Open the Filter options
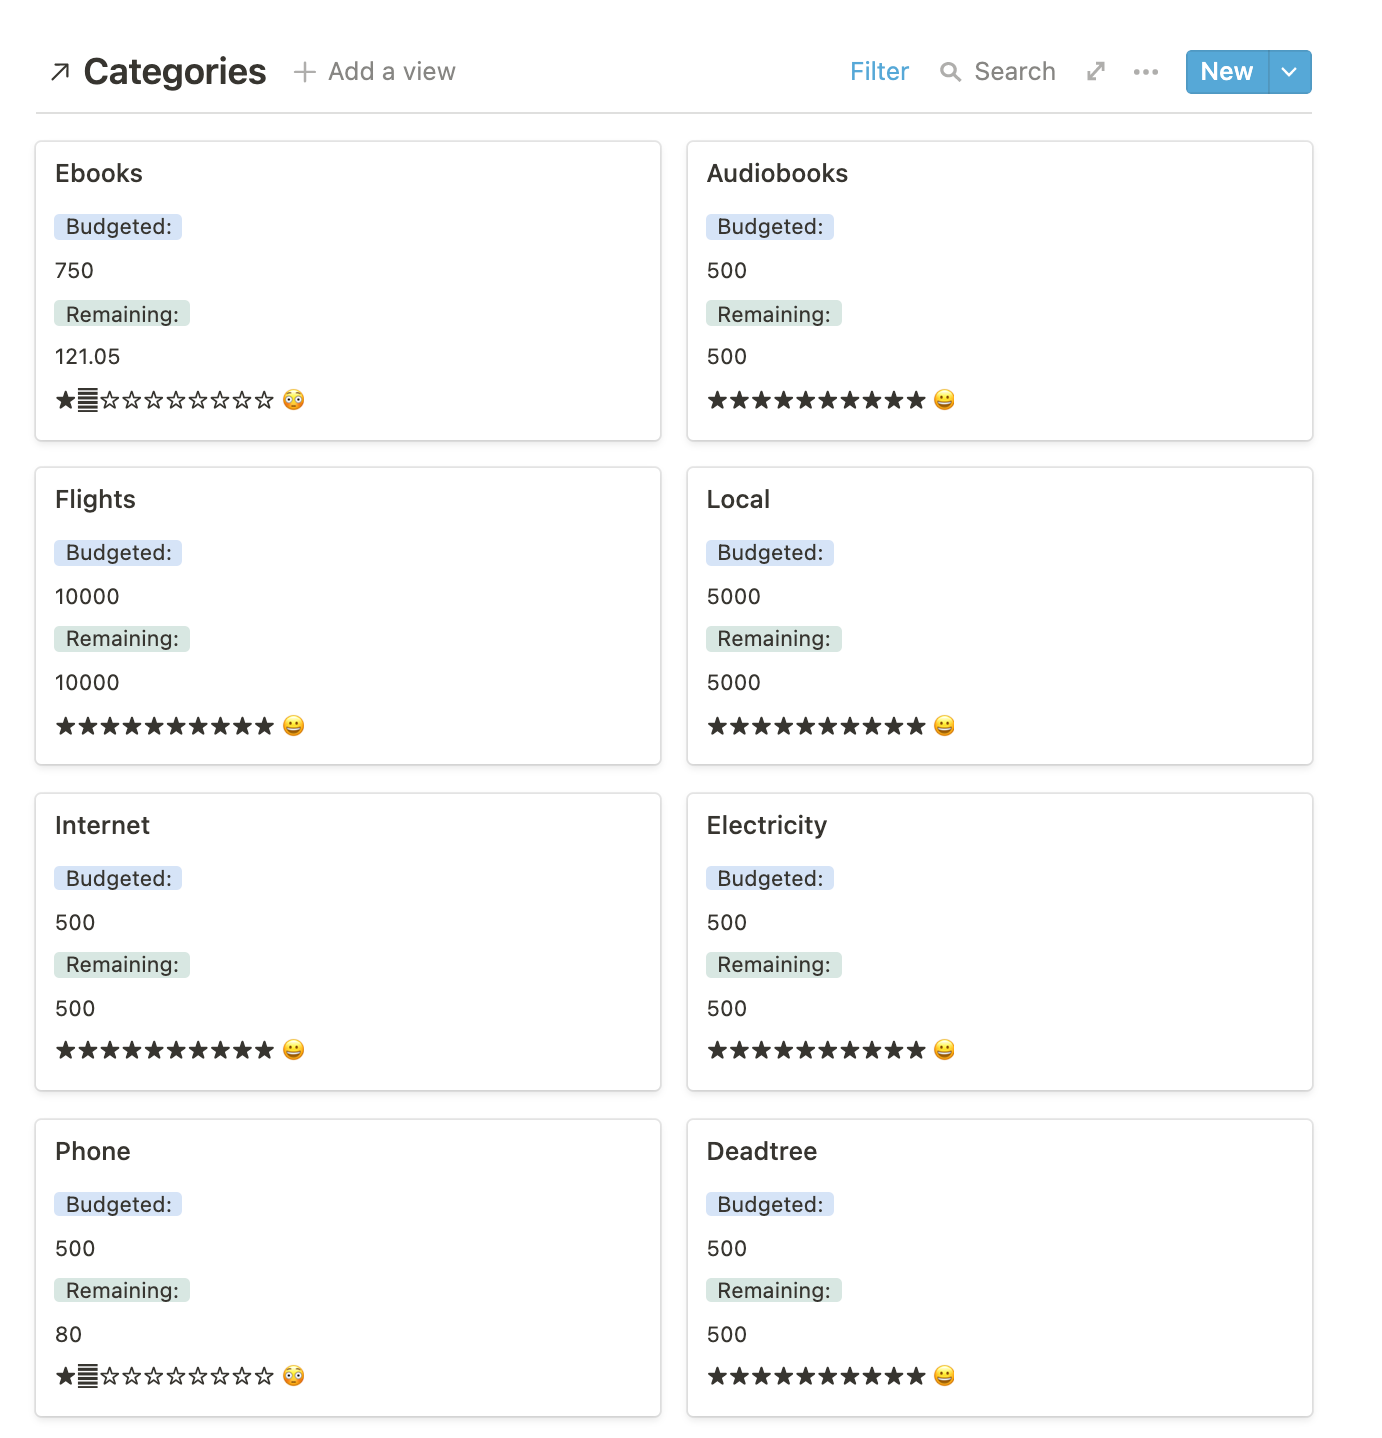This screenshot has width=1382, height=1438. pos(879,72)
